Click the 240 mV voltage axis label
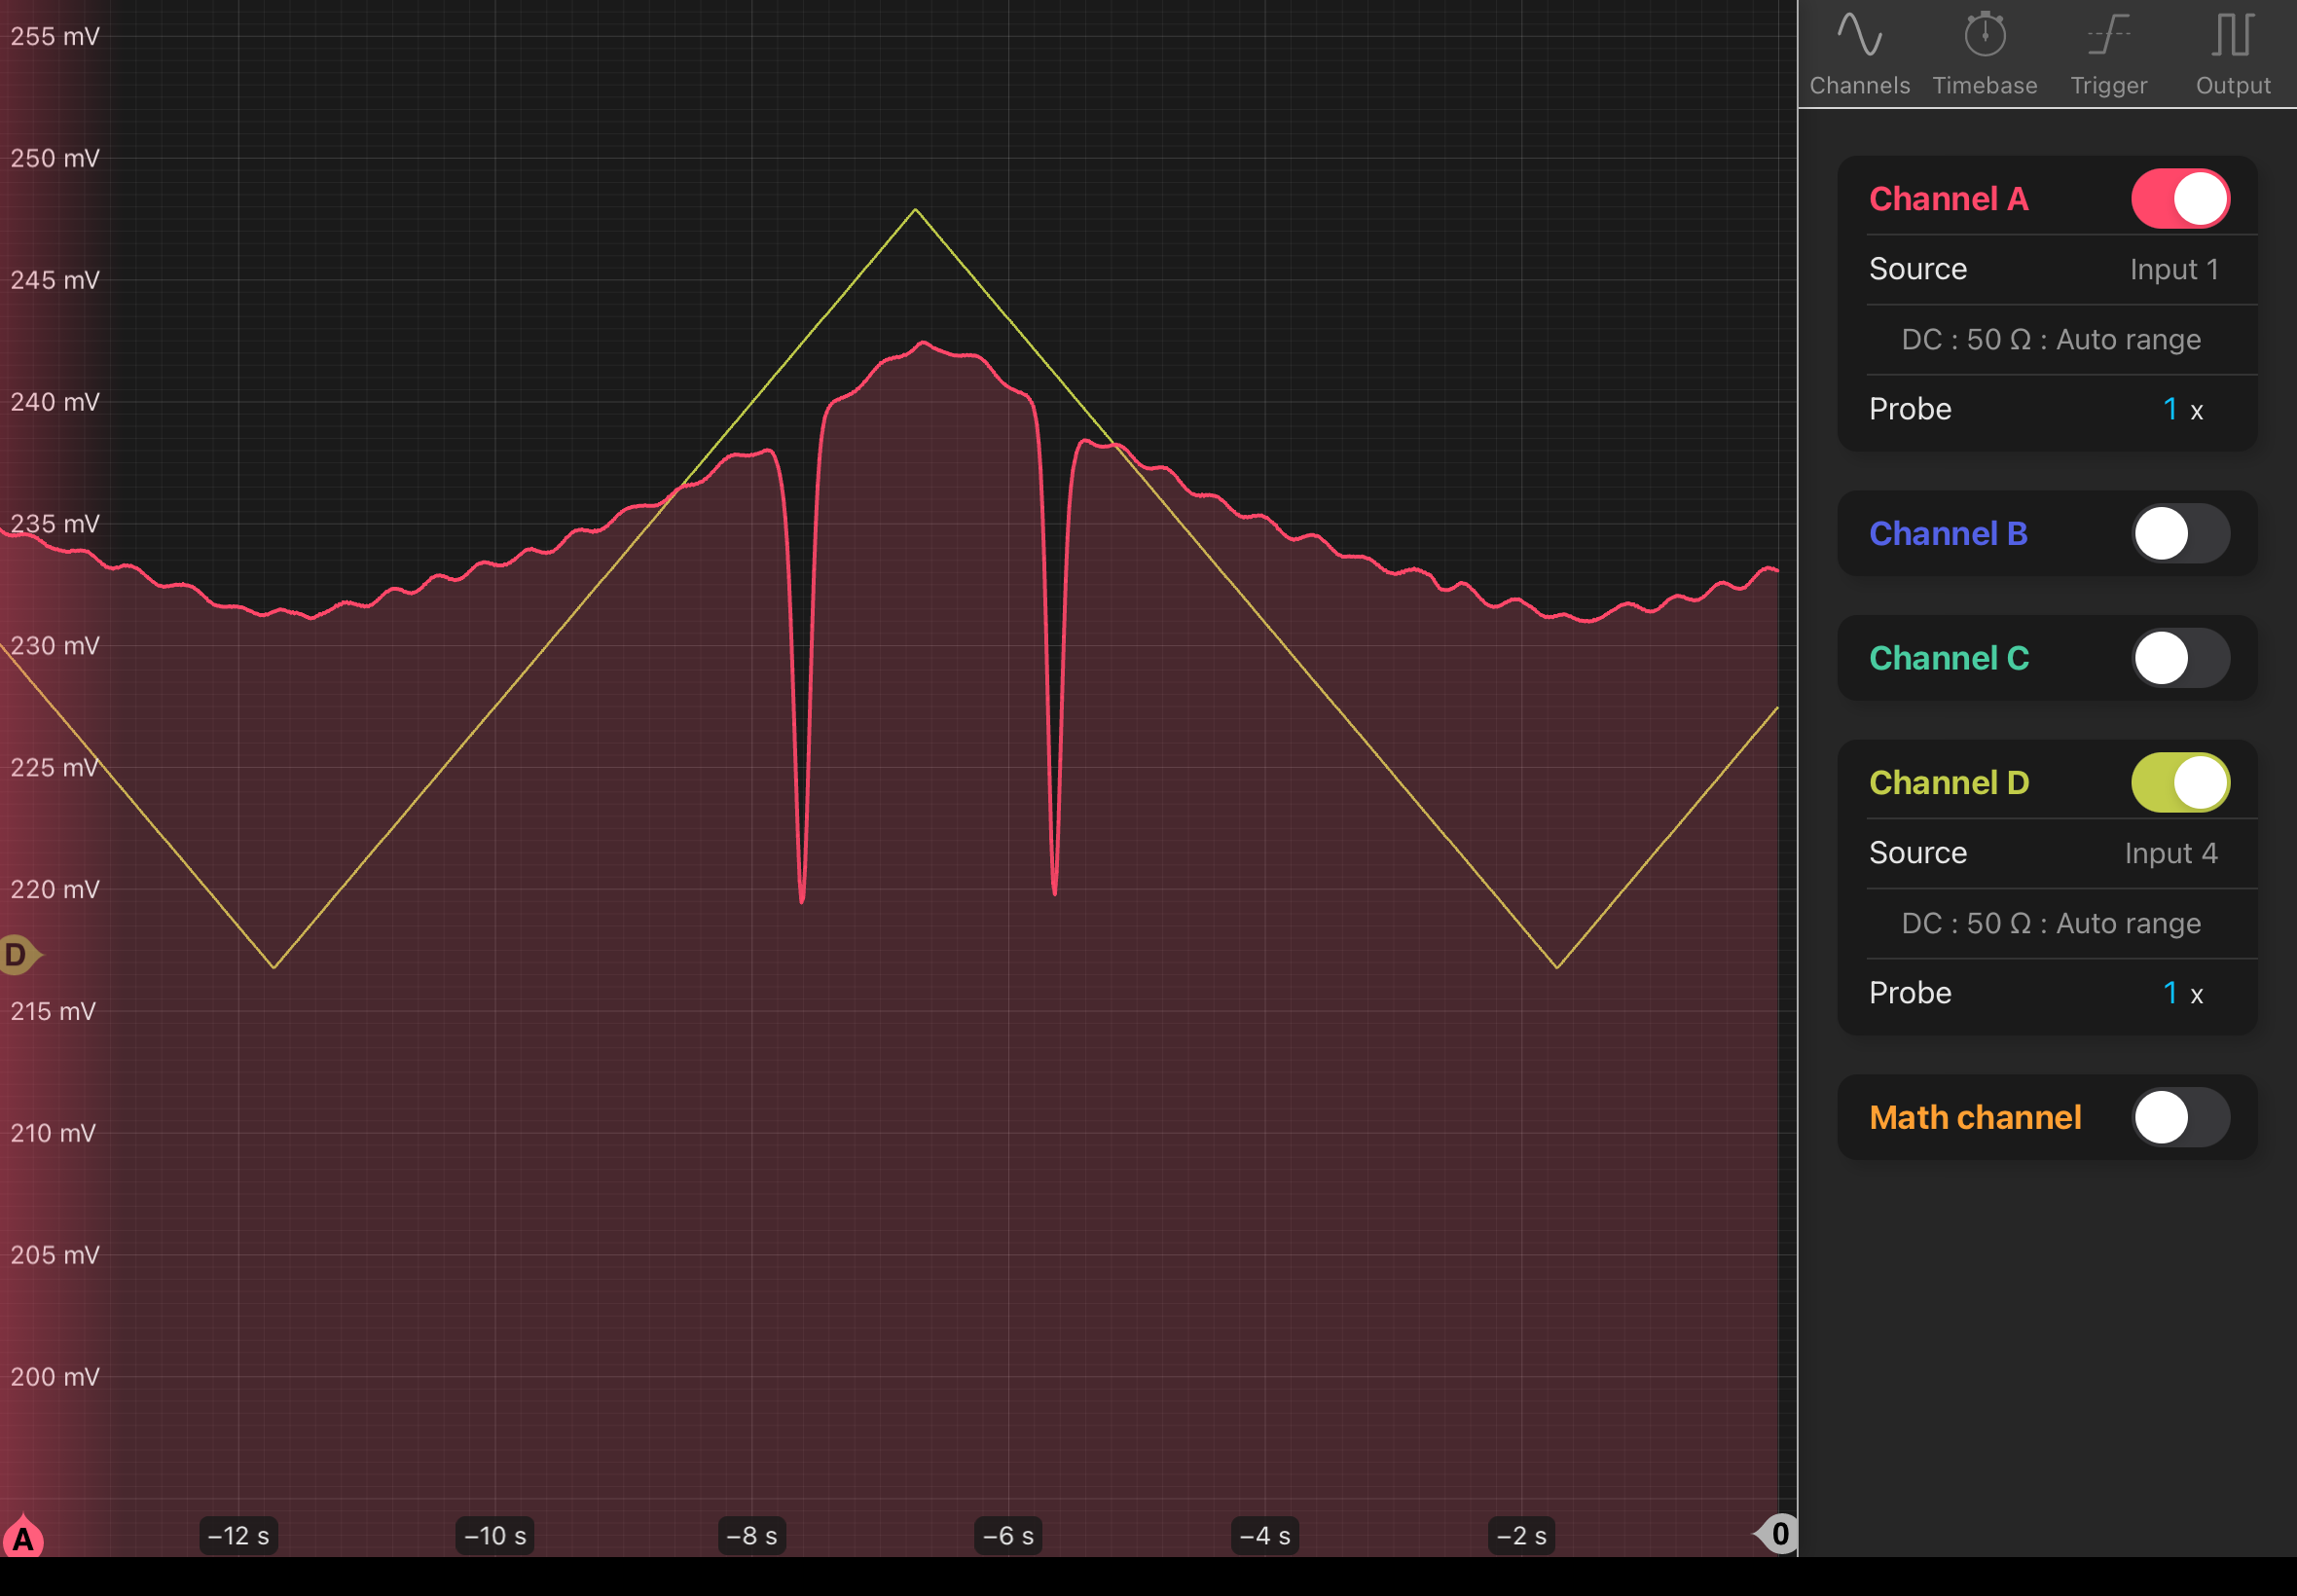 [x=55, y=403]
